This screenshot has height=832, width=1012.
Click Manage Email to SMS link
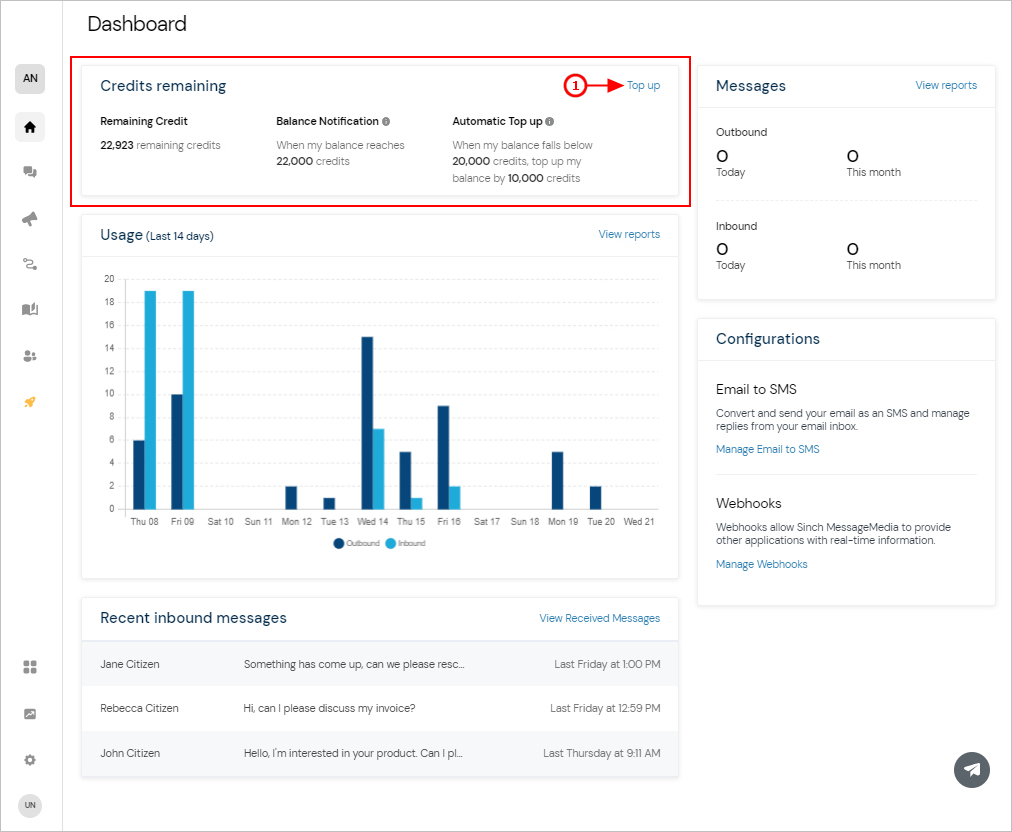[x=767, y=449]
